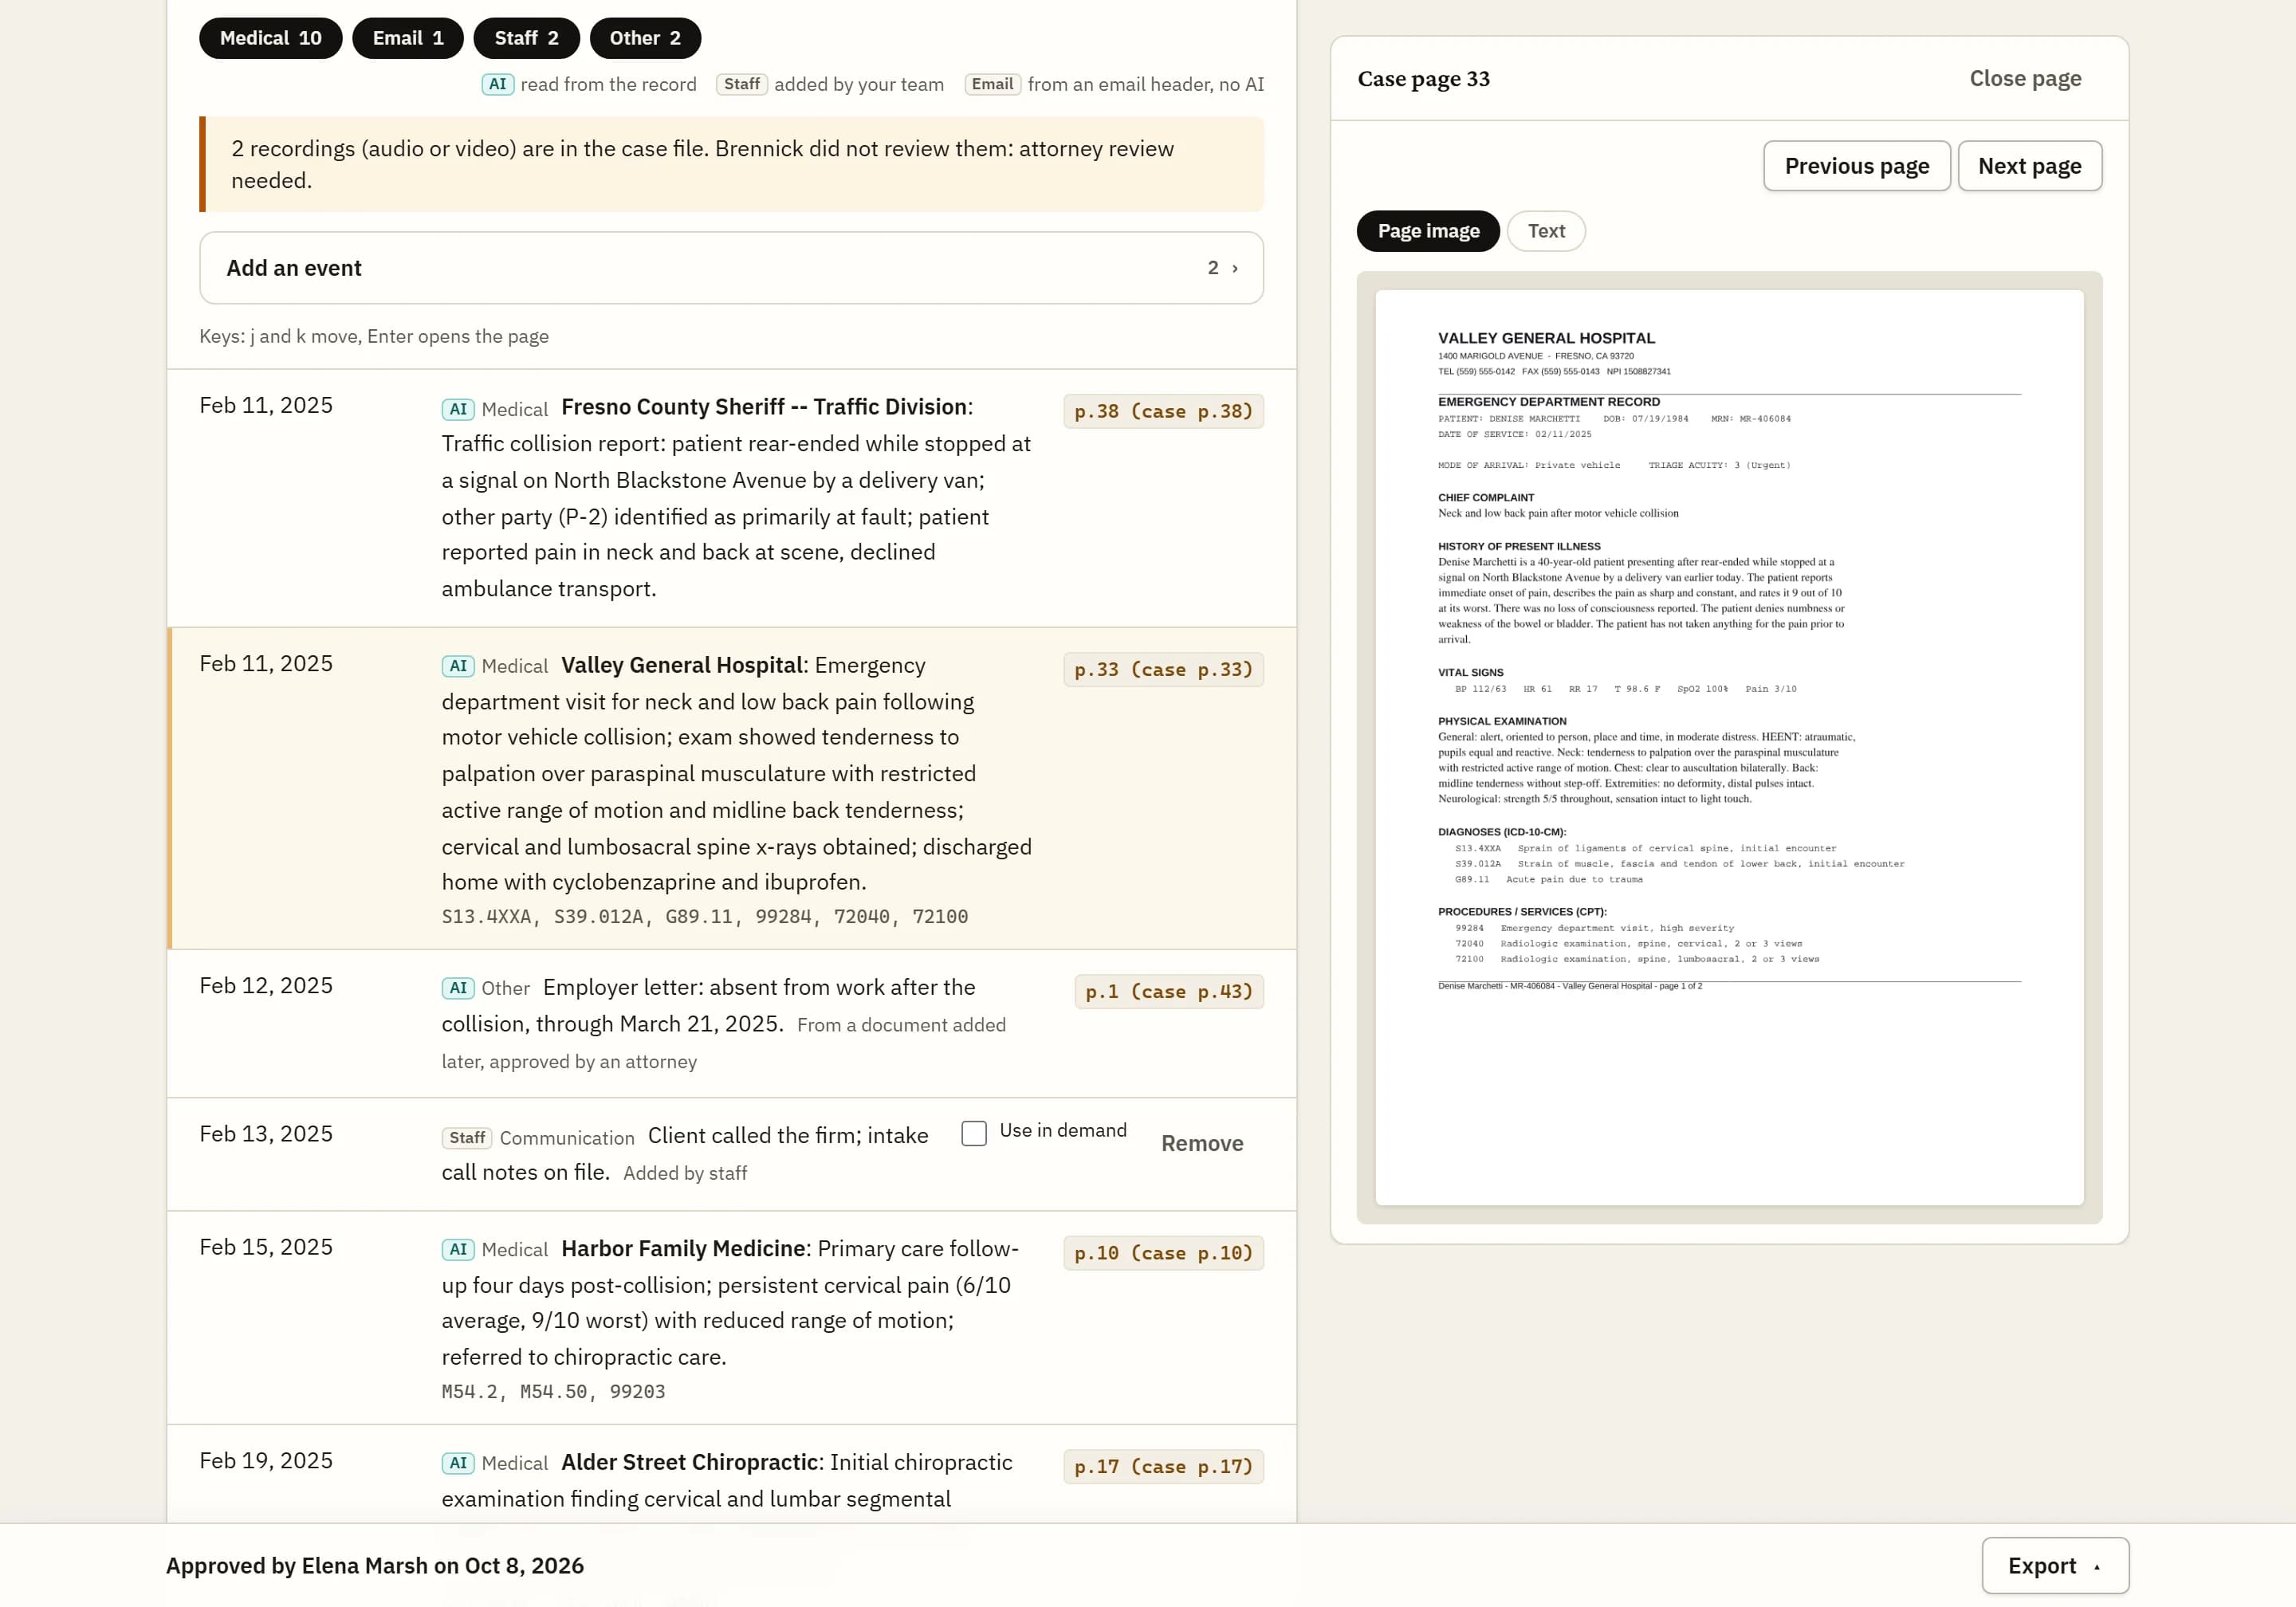The width and height of the screenshot is (2296, 1607).
Task: Click codes 'S13.4XXA, S39.012A, G89.11' line
Action: (705, 916)
